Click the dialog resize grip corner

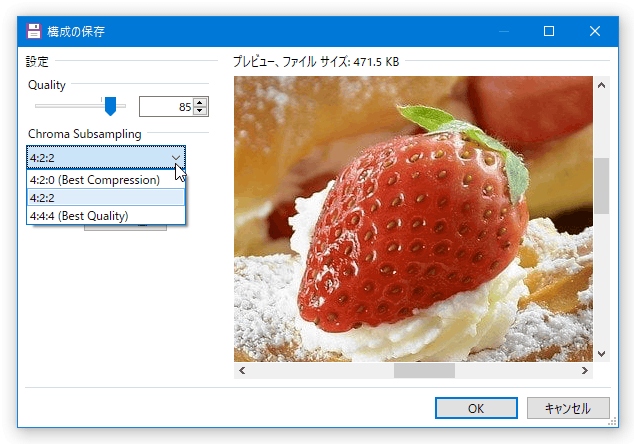click(613, 422)
